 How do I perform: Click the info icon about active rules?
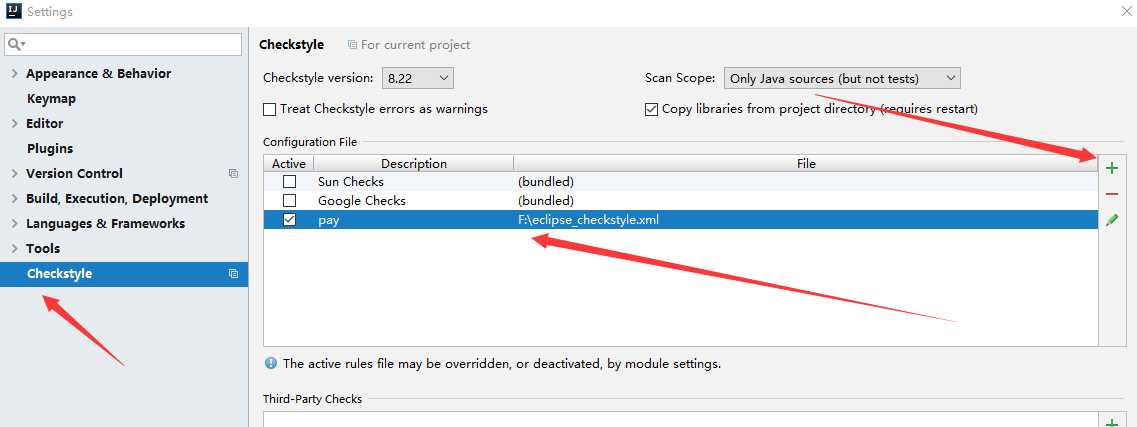click(x=270, y=363)
